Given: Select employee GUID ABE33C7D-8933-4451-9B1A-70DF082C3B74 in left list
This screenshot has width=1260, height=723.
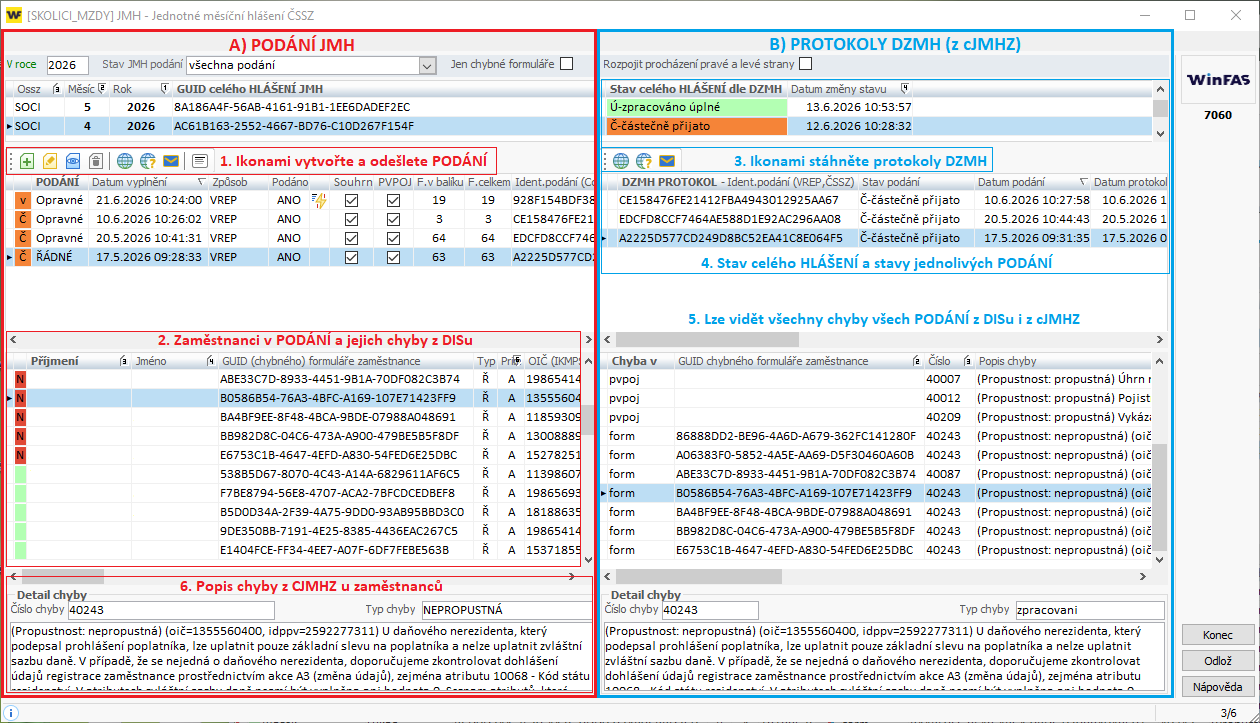Looking at the screenshot, I should coord(293,379).
